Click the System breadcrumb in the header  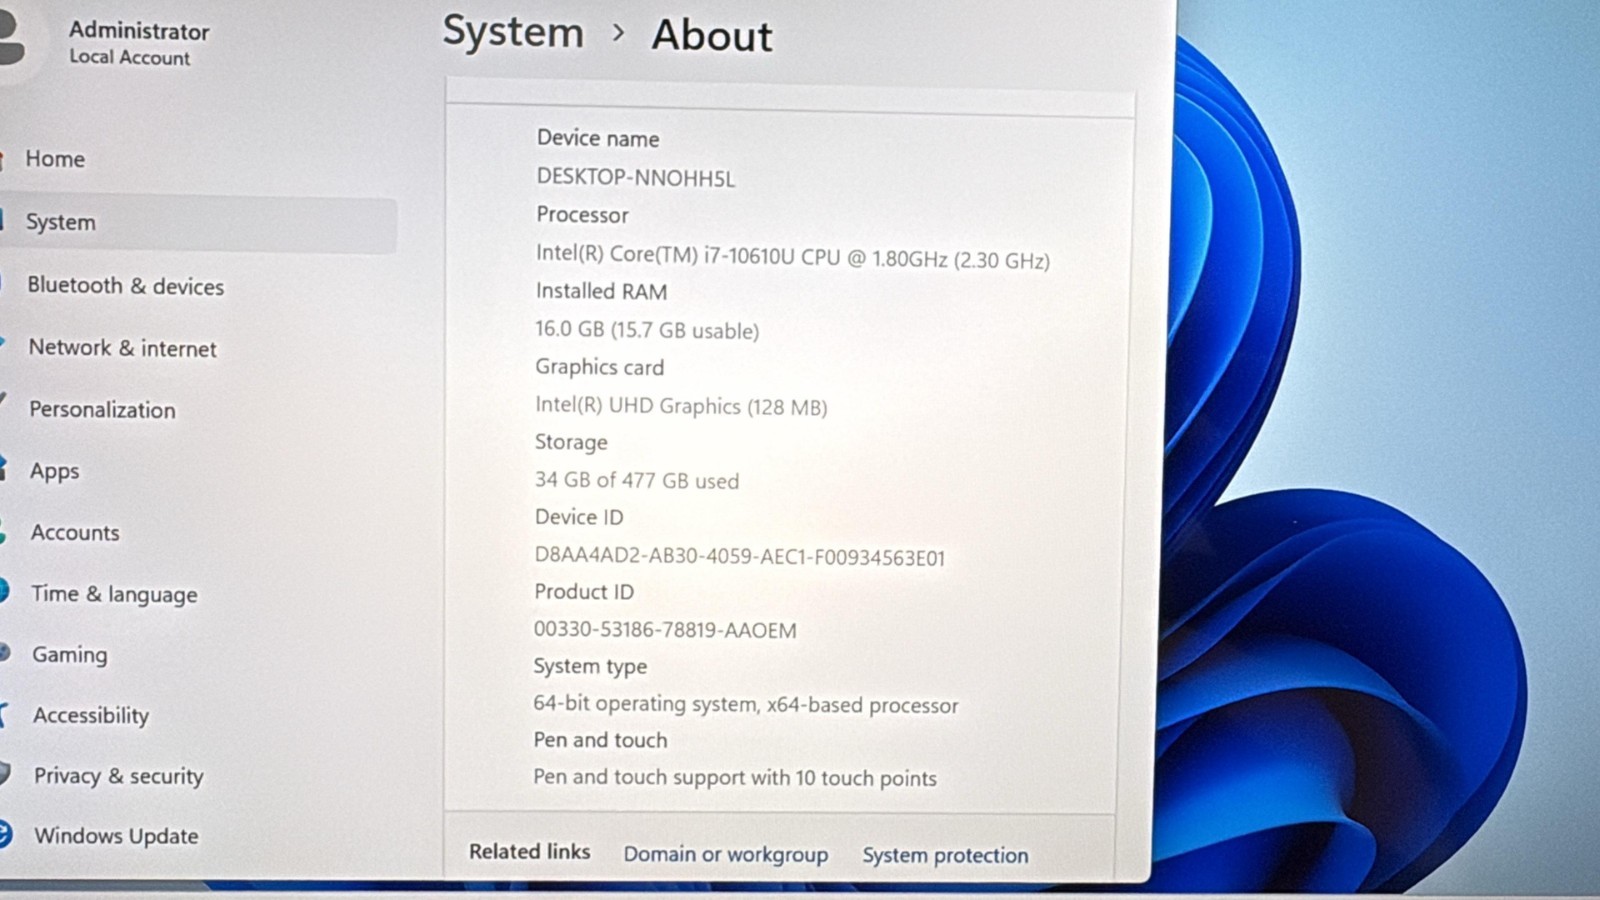513,32
